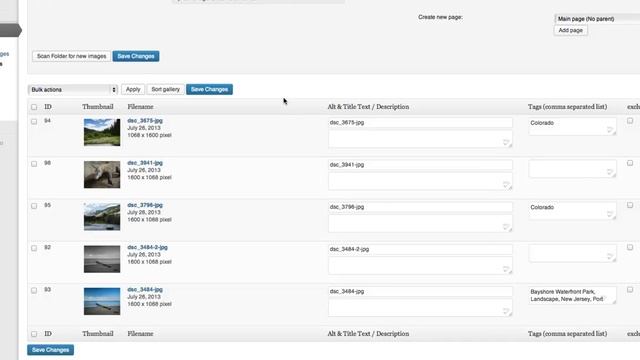The height and width of the screenshot is (360, 640).
Task: Click ID column header at table top
Action: 48,107
